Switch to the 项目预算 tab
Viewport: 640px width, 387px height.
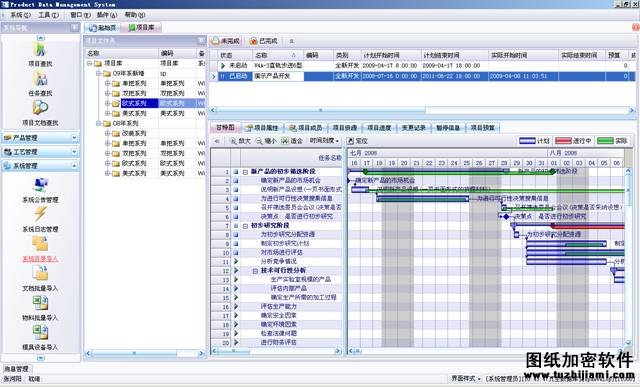482,128
